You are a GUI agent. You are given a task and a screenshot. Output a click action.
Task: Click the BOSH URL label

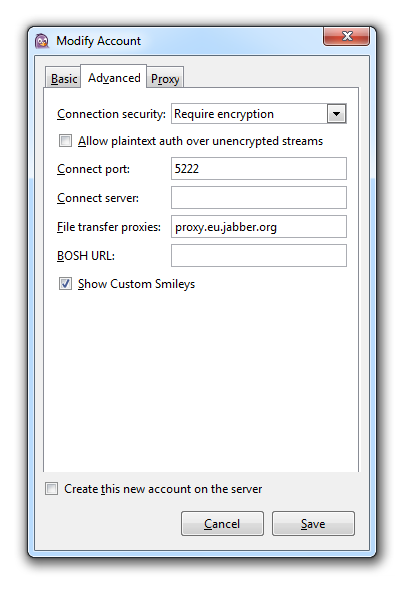click(86, 256)
